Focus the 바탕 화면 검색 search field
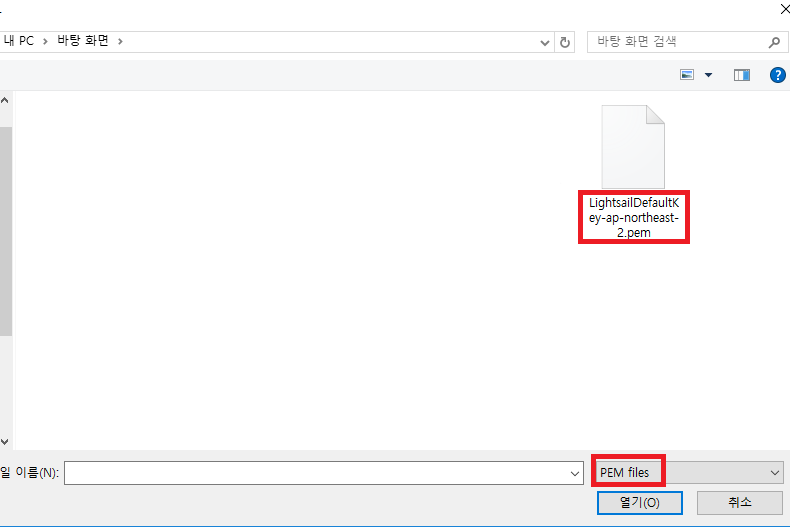The image size is (790, 527). coord(687,42)
